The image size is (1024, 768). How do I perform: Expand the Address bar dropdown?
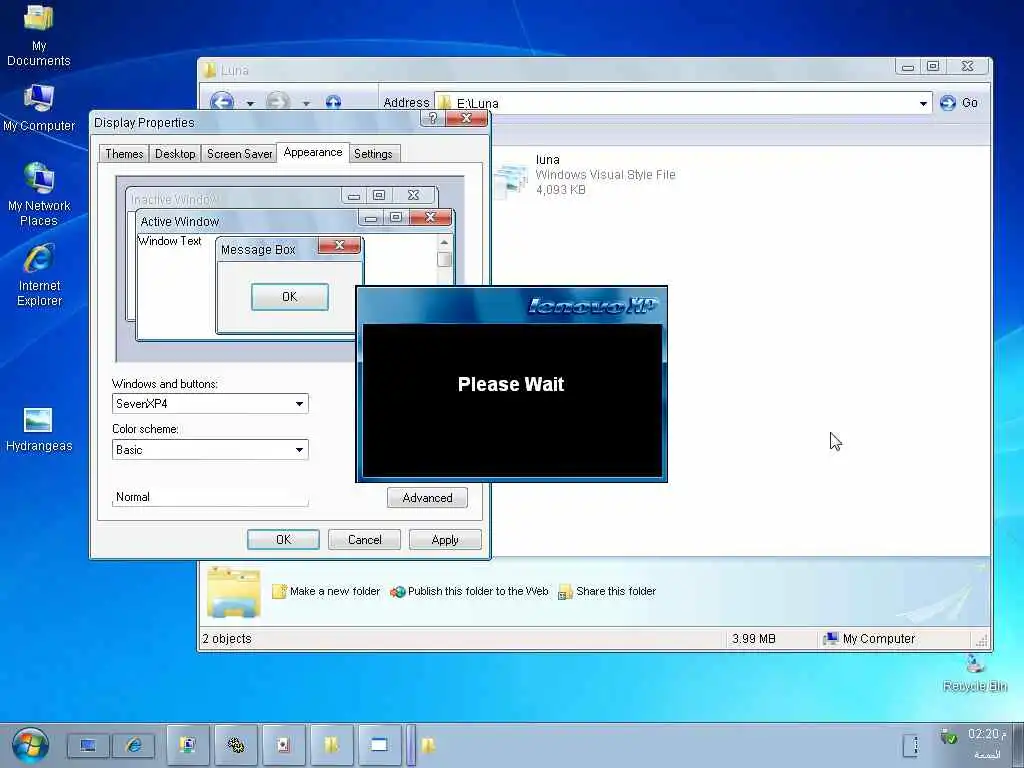pos(923,103)
